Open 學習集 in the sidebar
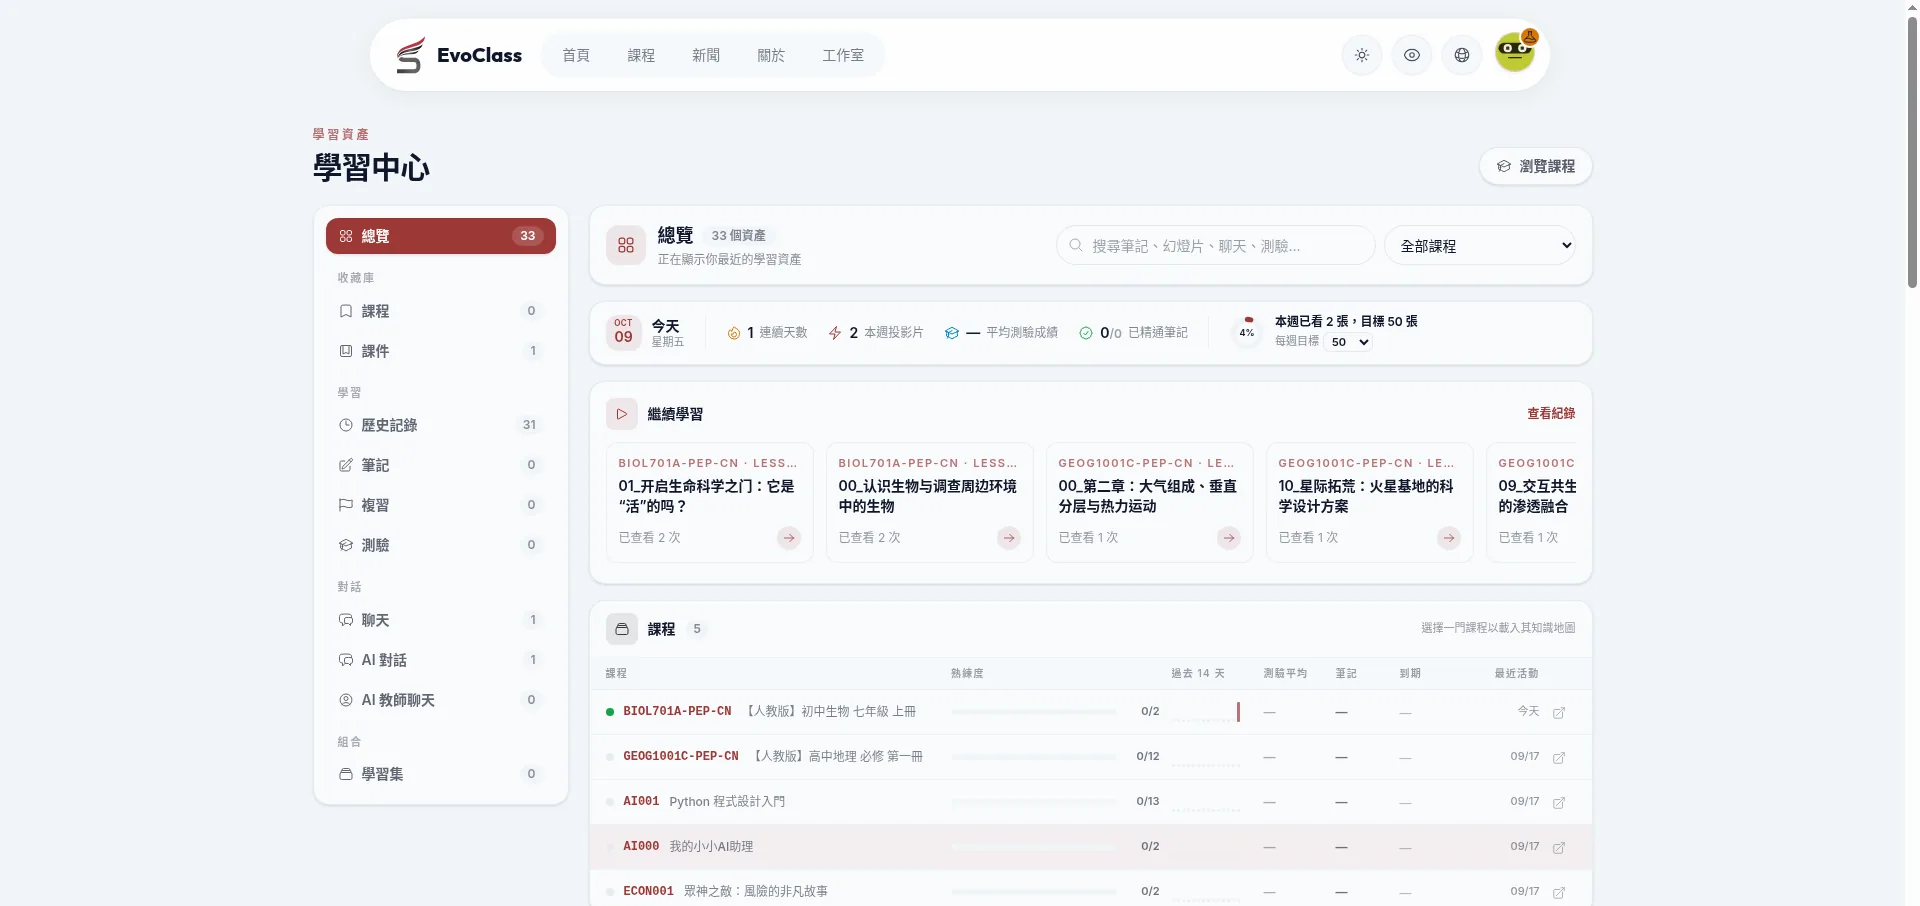Viewport: 1920px width, 906px height. (441, 774)
